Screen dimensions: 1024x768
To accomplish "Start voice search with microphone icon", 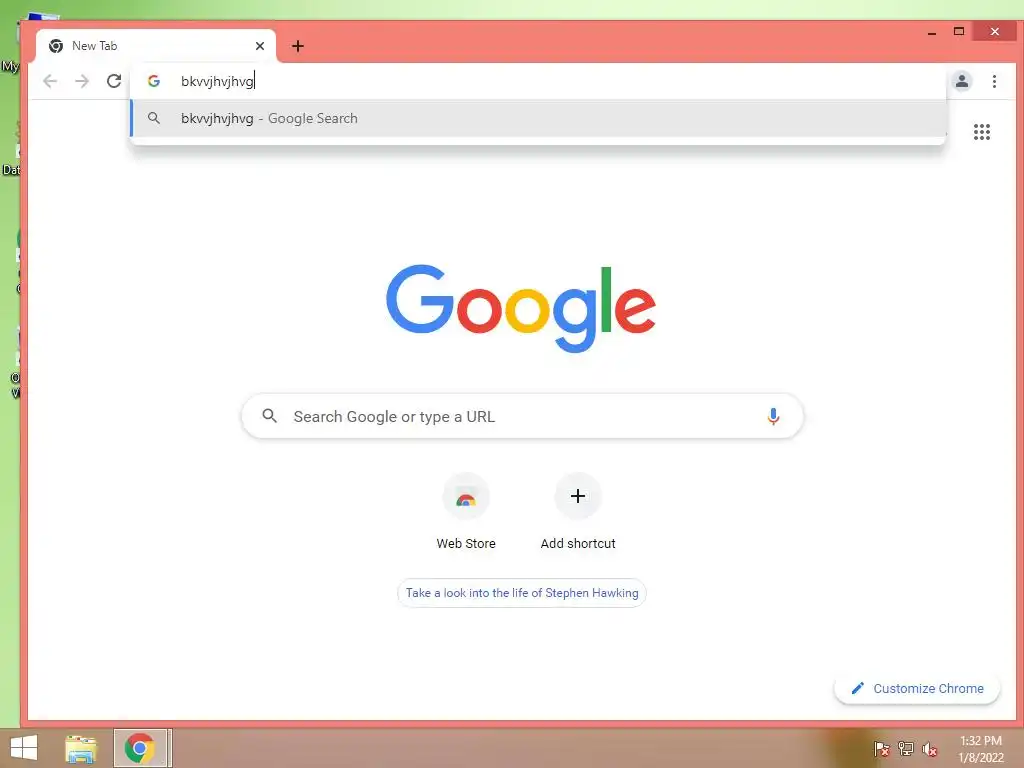I will (773, 416).
